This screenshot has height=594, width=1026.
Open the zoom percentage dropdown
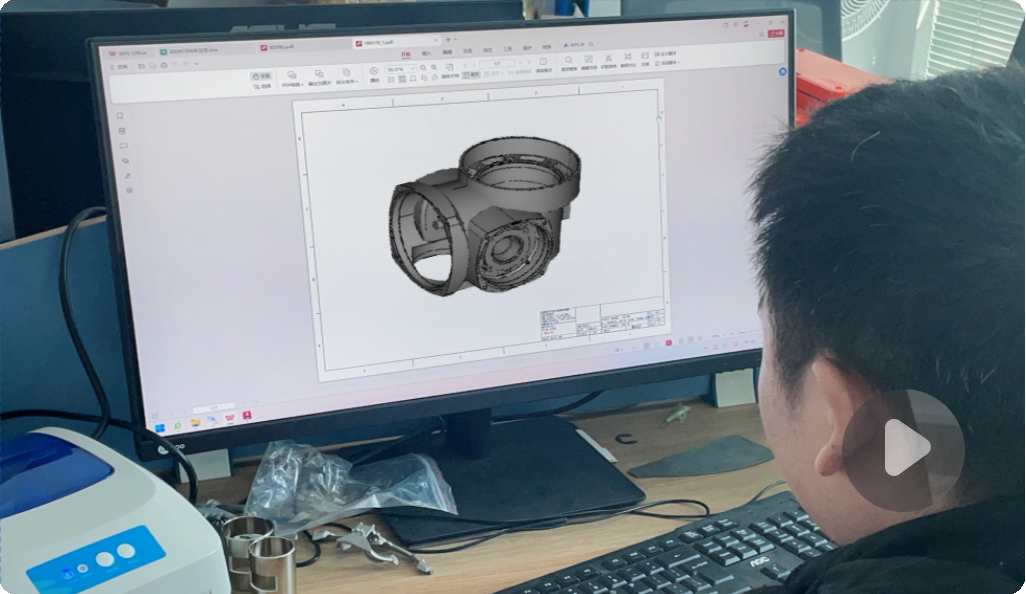400,69
